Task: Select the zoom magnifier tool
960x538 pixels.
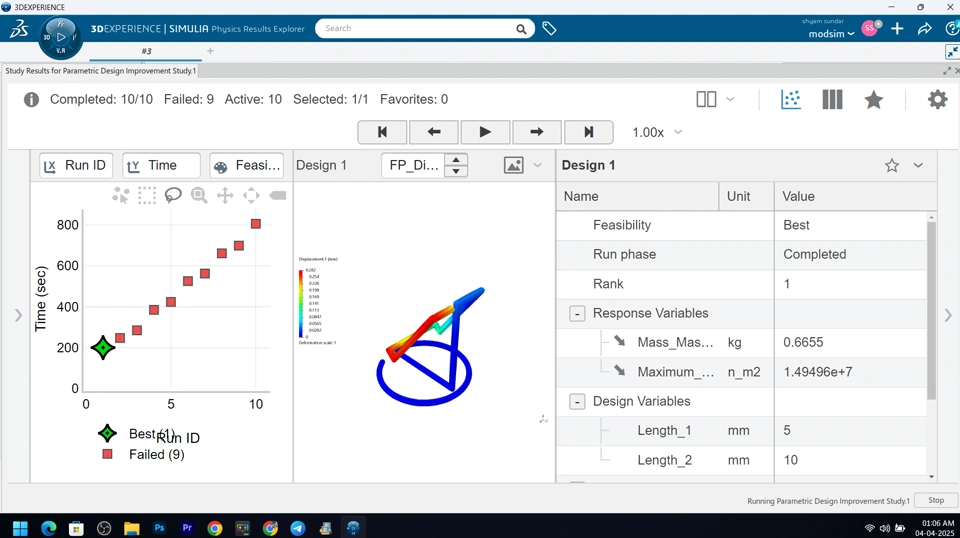Action: tap(199, 195)
